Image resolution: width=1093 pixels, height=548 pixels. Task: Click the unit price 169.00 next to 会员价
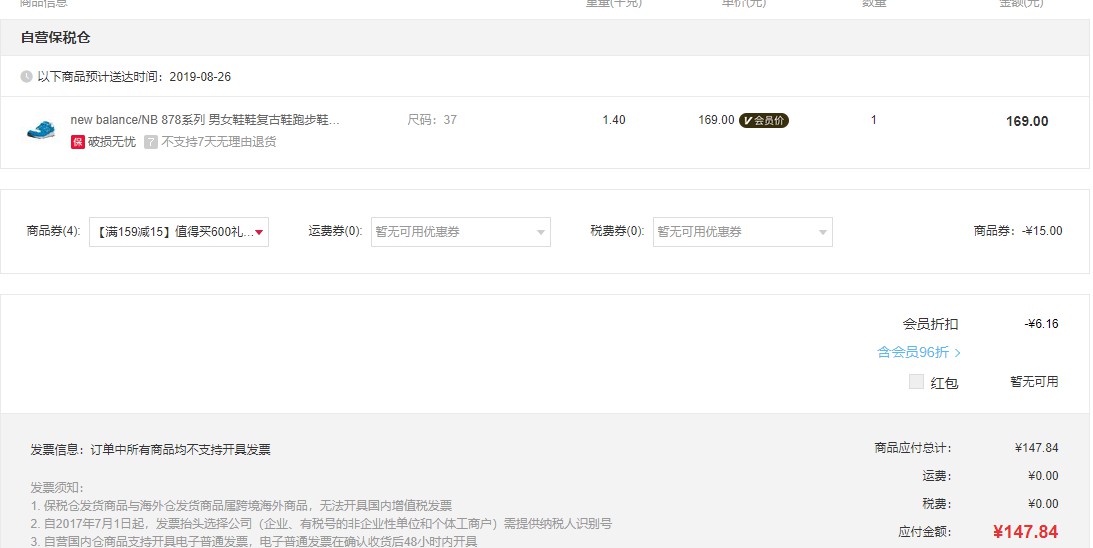717,120
